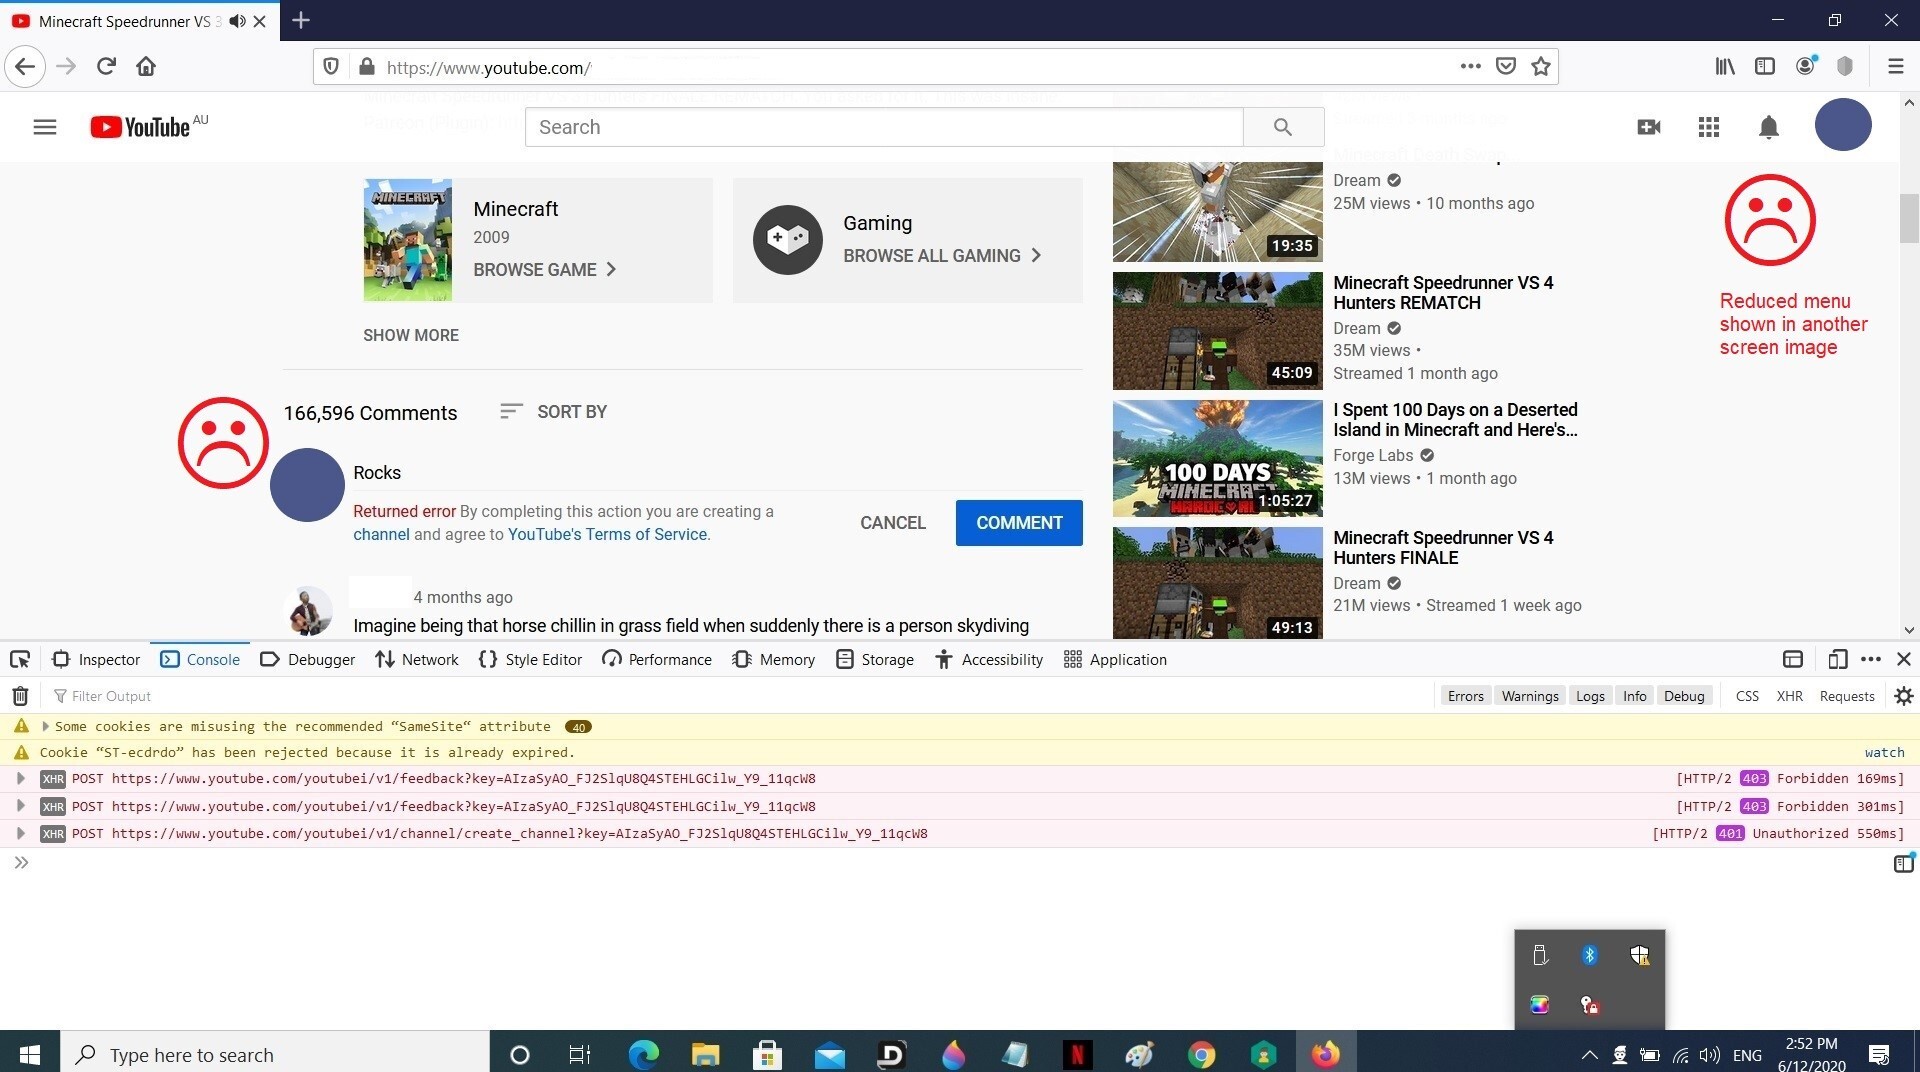Toggle the Errors filter in console
The height and width of the screenshot is (1072, 1920).
(1465, 696)
